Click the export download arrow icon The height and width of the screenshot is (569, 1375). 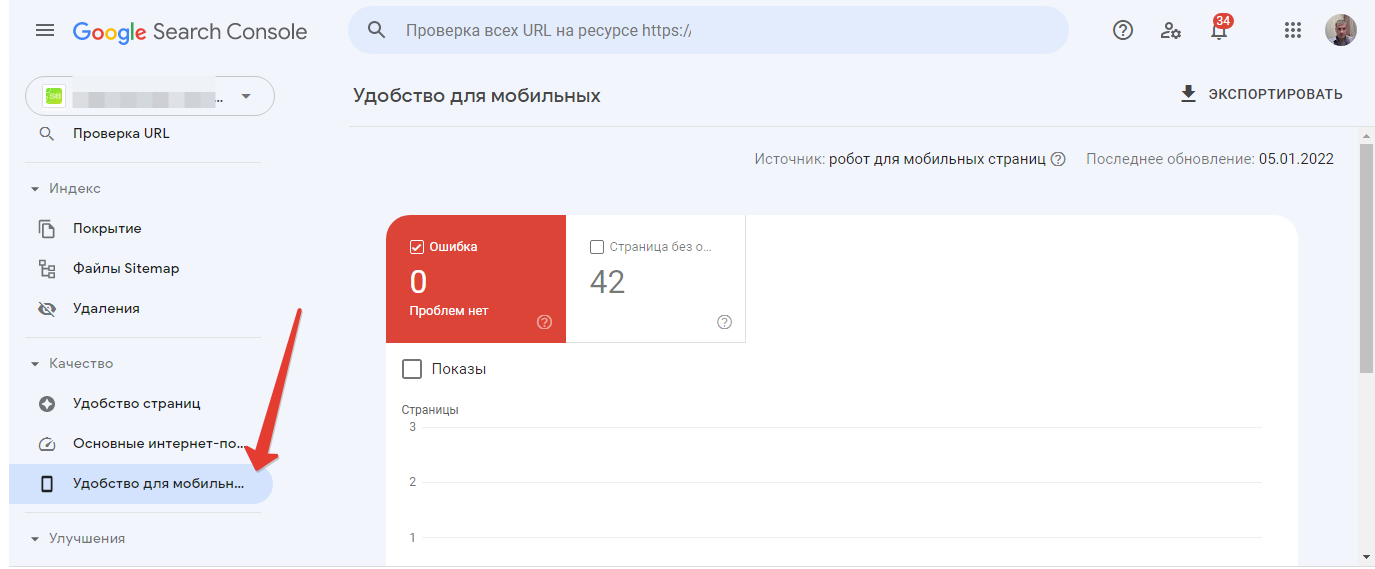point(1188,94)
